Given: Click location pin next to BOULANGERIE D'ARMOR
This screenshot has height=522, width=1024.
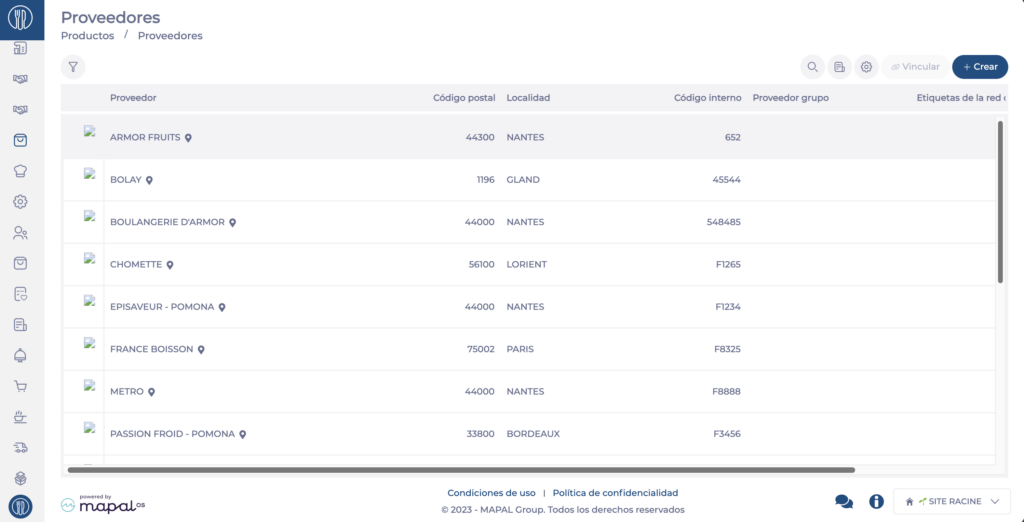Looking at the screenshot, I should pos(232,223).
